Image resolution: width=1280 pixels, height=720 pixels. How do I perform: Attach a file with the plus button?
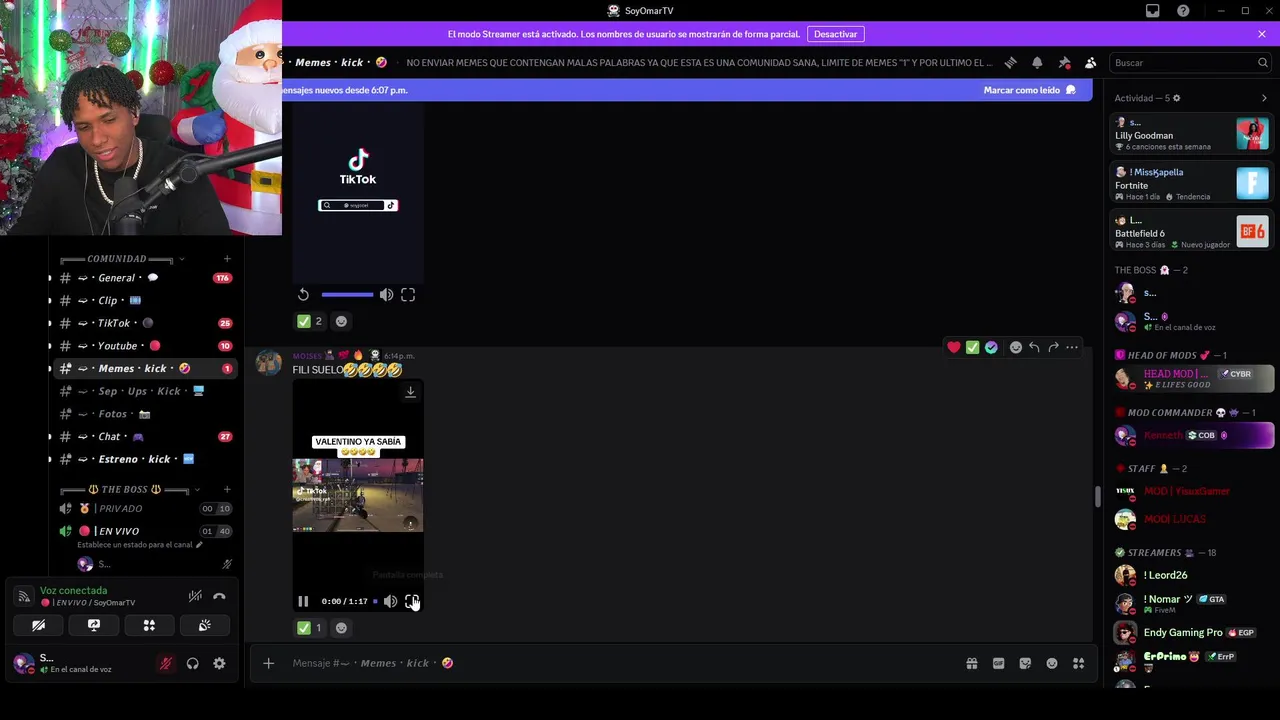pos(268,663)
